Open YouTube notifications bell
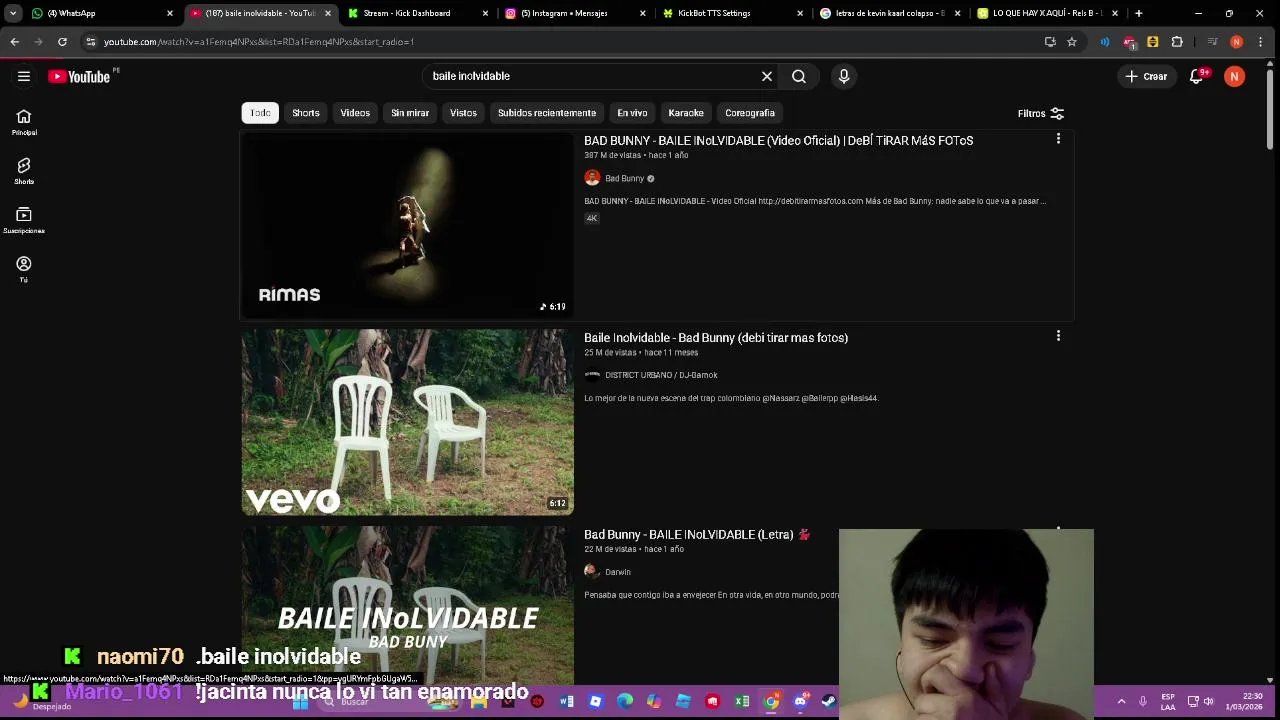The width and height of the screenshot is (1280, 720). pyautogui.click(x=1196, y=76)
